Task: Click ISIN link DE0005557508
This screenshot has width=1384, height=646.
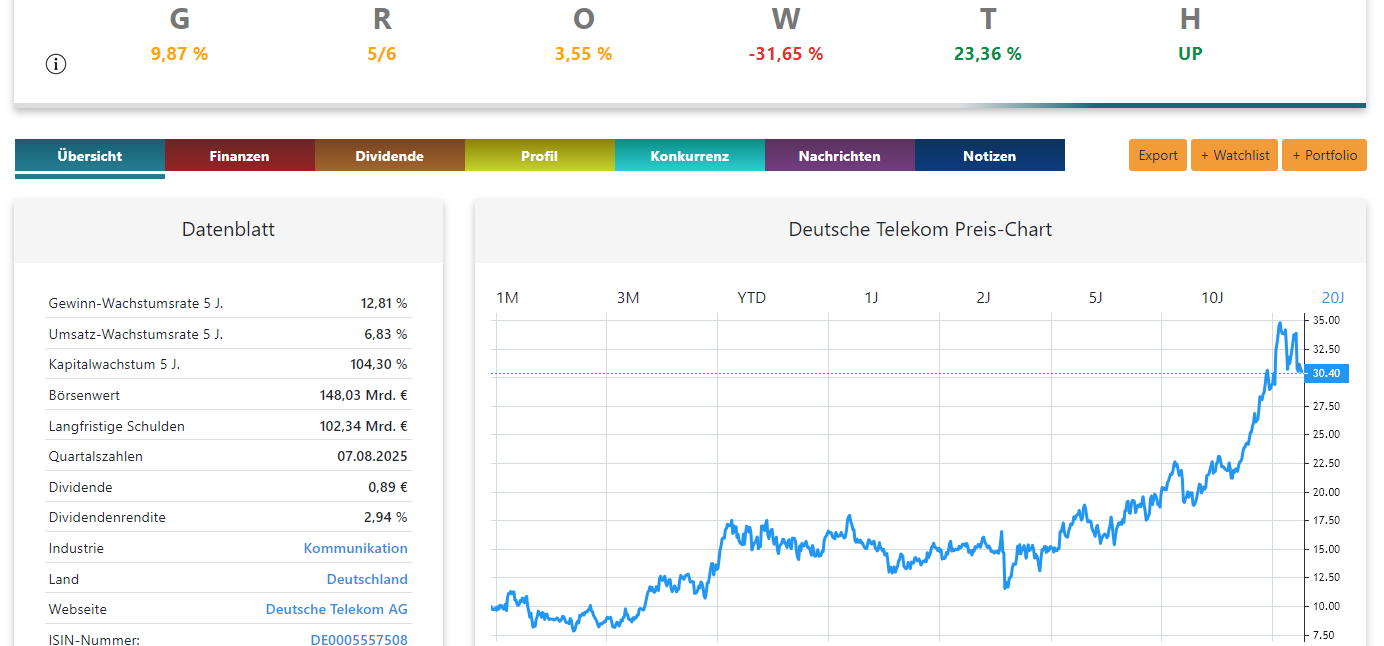Action: (359, 640)
